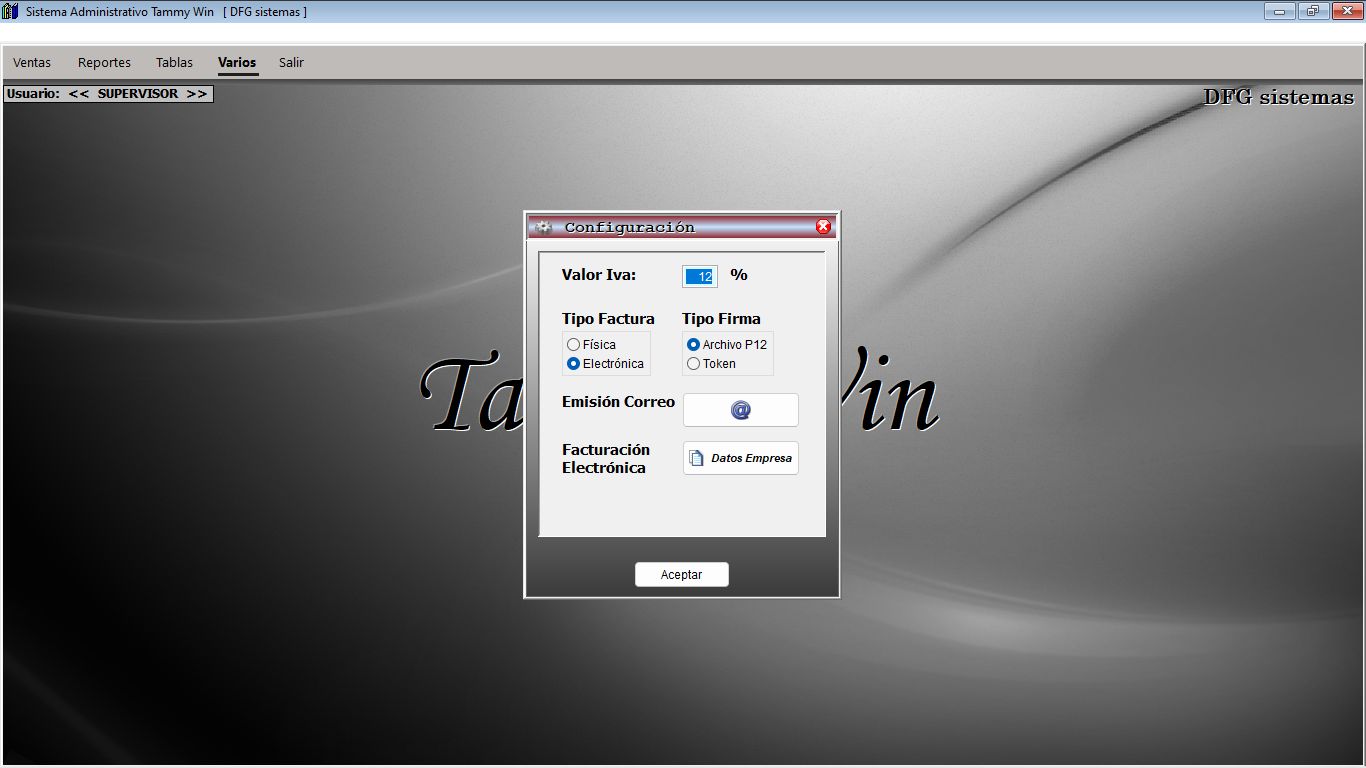
Task: Open the Reportes menu
Action: [x=104, y=62]
